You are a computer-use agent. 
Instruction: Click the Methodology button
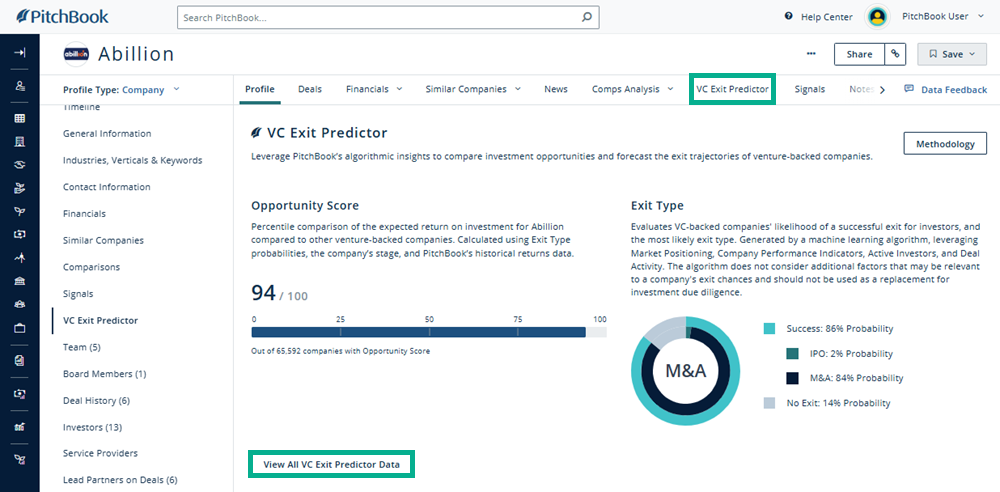pos(945,144)
